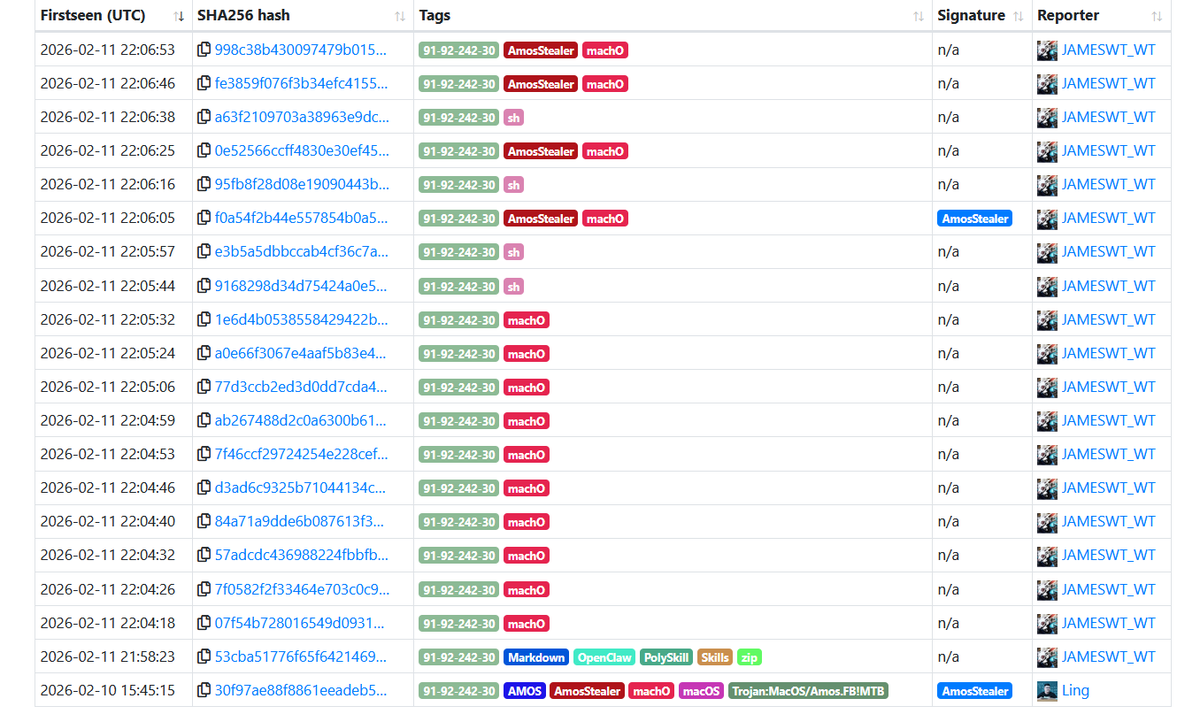Click the copy icon beside hash fe3859f076f3b34efc4155
1200x714 pixels.
204,83
